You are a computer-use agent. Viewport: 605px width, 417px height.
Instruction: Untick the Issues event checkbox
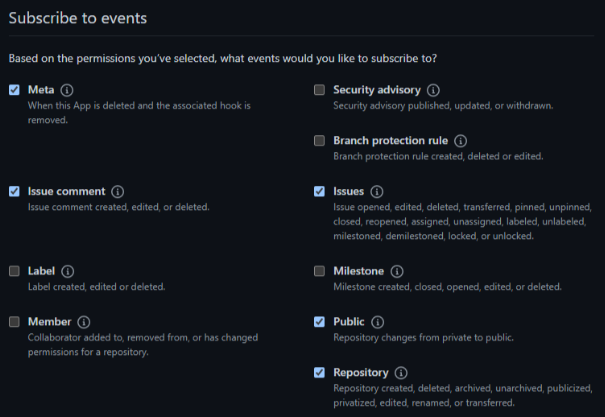tap(319, 191)
